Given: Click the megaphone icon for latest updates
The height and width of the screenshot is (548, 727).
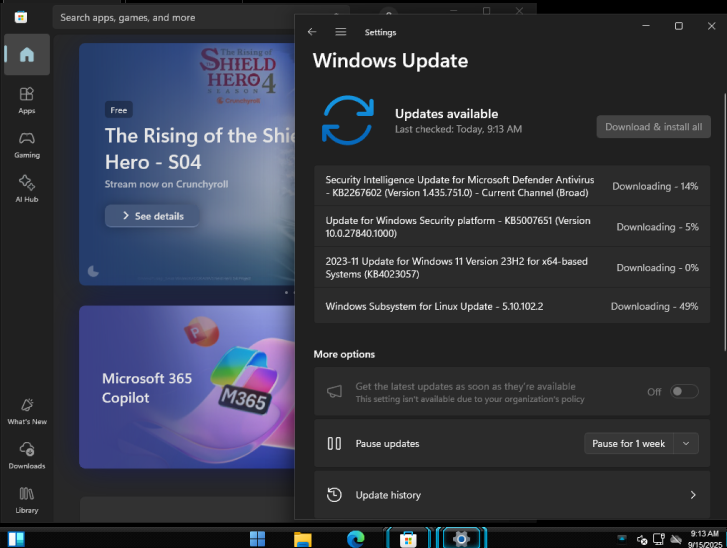Looking at the screenshot, I should (x=334, y=392).
